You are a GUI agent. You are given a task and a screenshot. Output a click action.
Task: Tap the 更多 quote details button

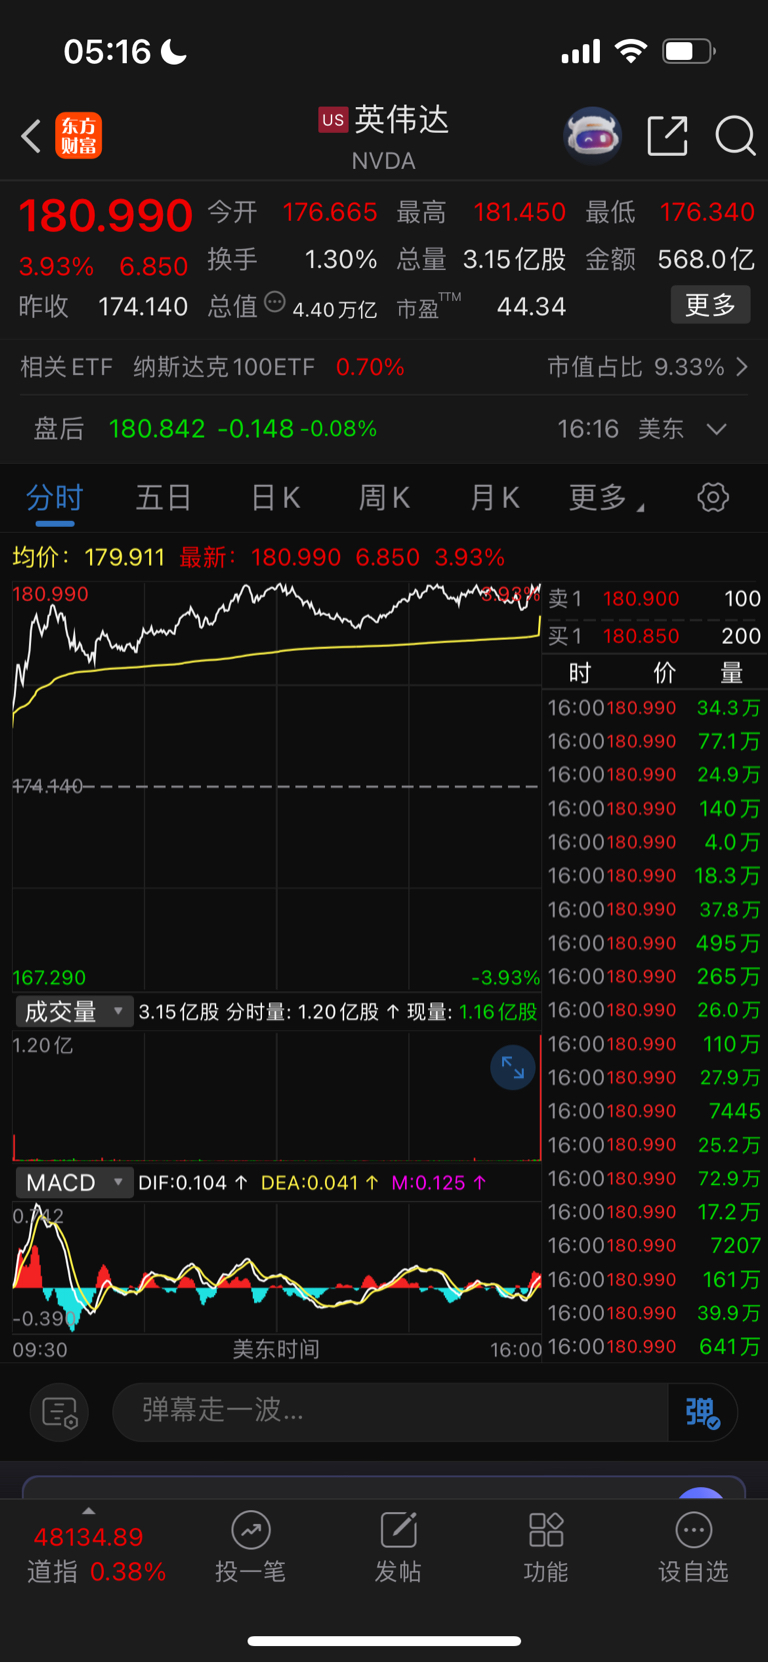(x=710, y=305)
